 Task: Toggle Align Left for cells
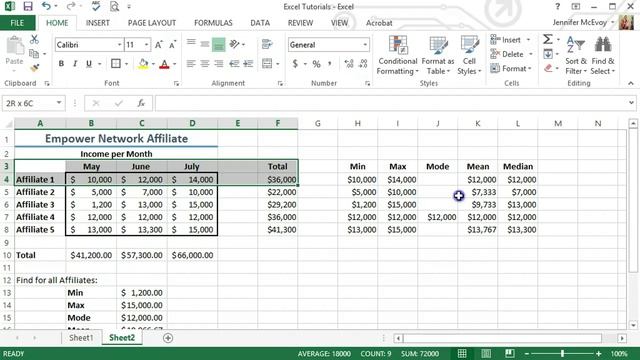point(191,64)
